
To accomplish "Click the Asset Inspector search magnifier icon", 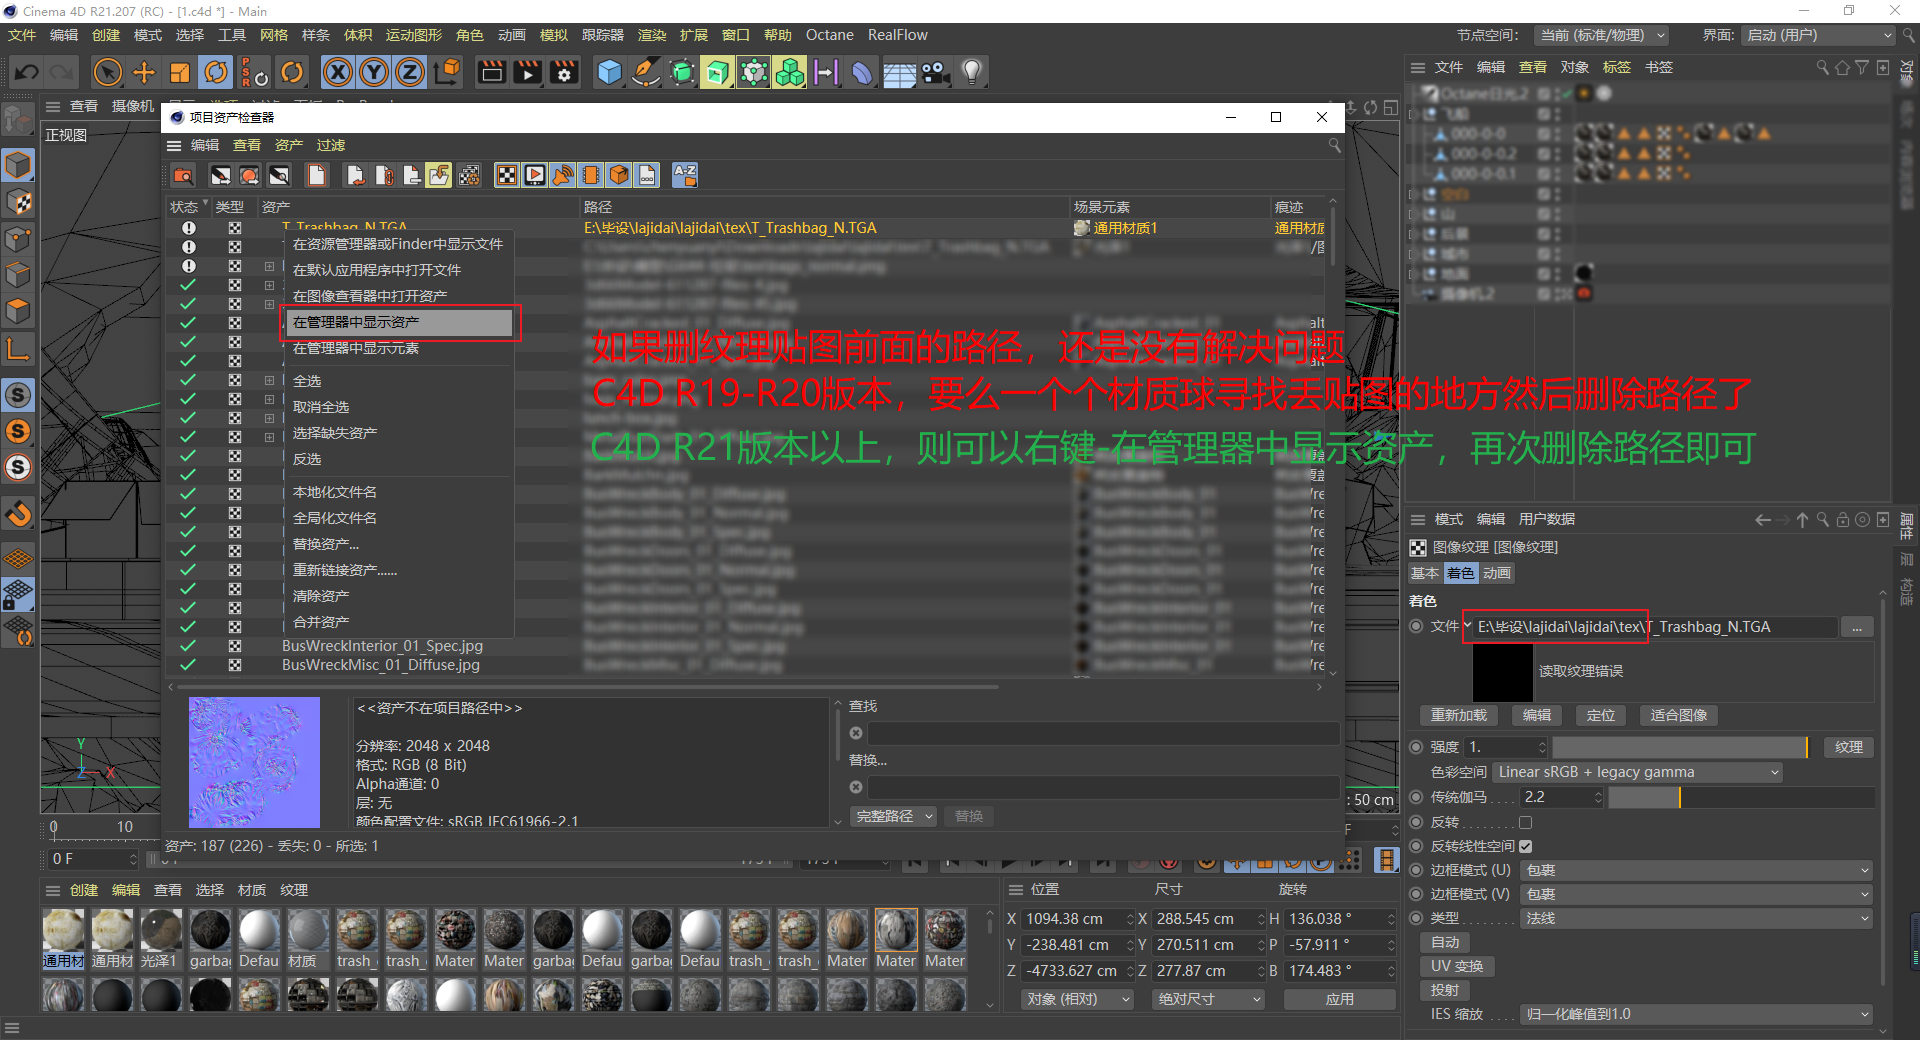I will click(x=1334, y=145).
